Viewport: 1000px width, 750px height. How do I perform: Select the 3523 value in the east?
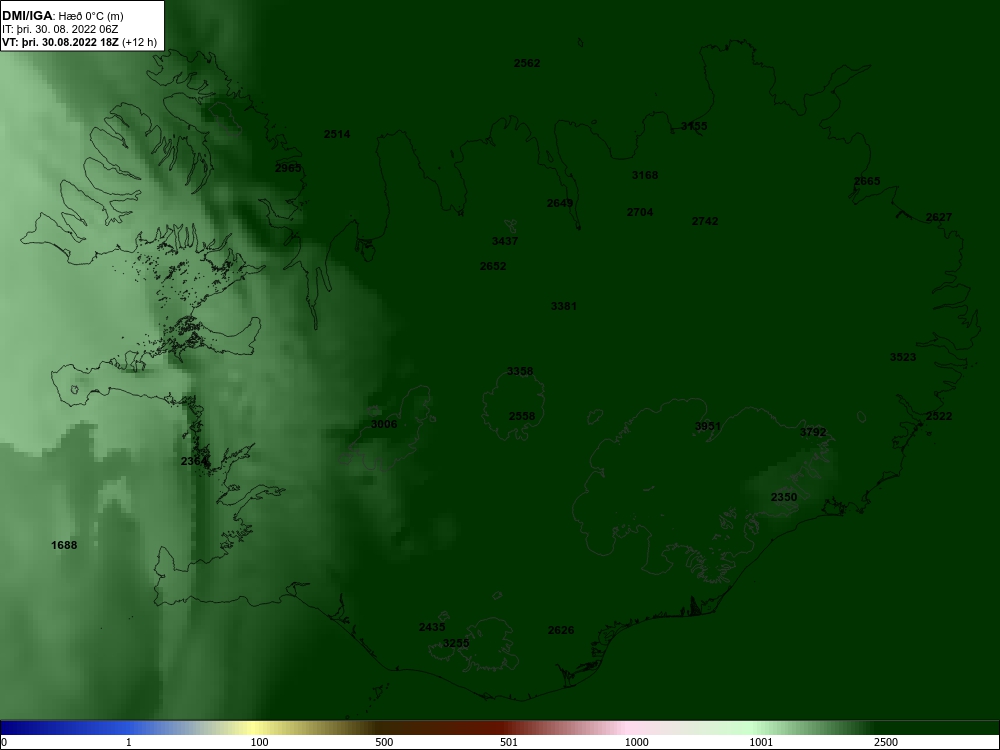903,357
